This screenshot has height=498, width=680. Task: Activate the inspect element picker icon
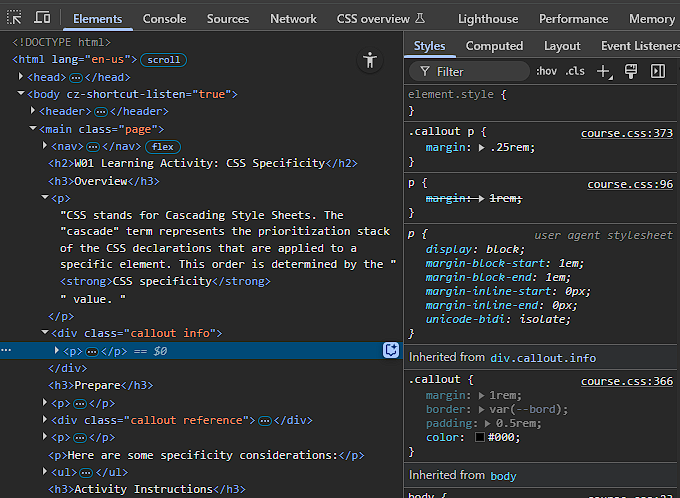[x=14, y=18]
